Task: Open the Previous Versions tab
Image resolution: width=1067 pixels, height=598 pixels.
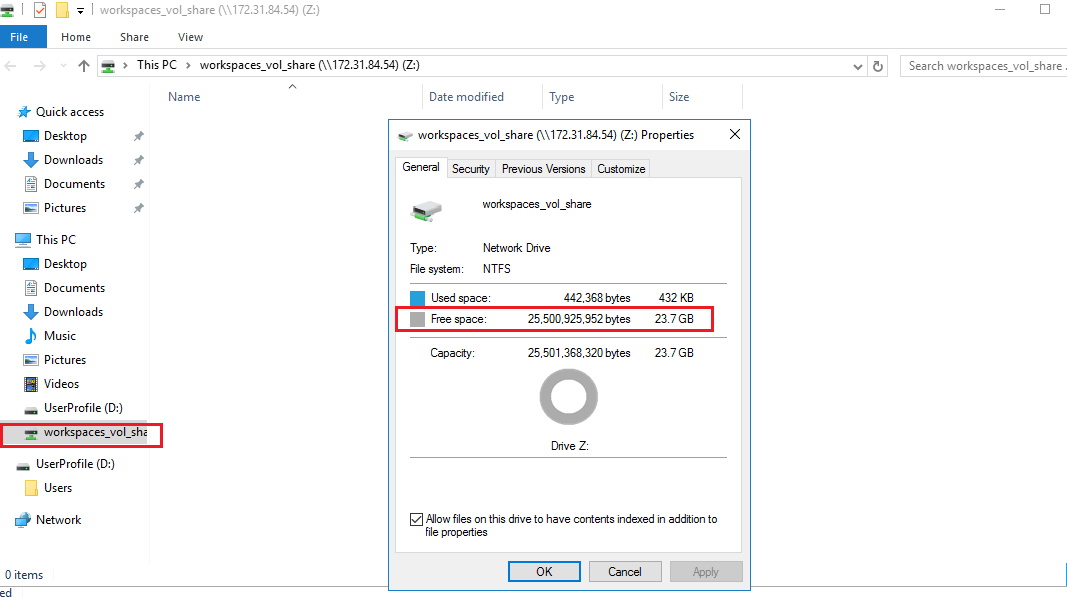Action: click(x=543, y=169)
